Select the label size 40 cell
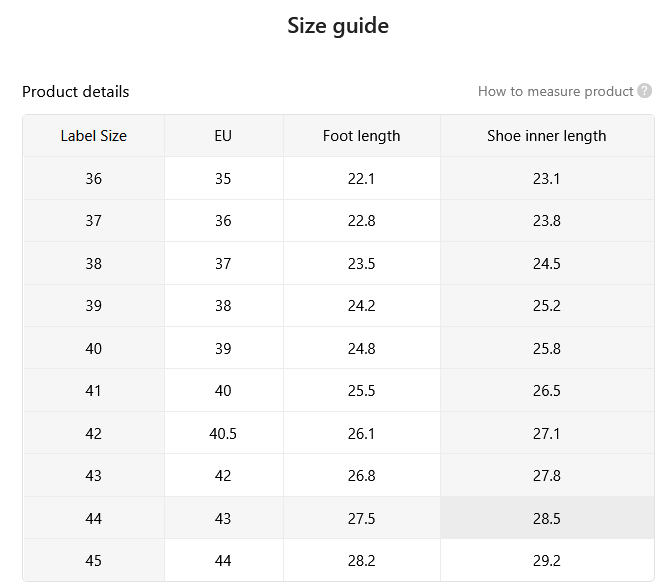Viewport: 662px width, 582px height. pyautogui.click(x=94, y=348)
